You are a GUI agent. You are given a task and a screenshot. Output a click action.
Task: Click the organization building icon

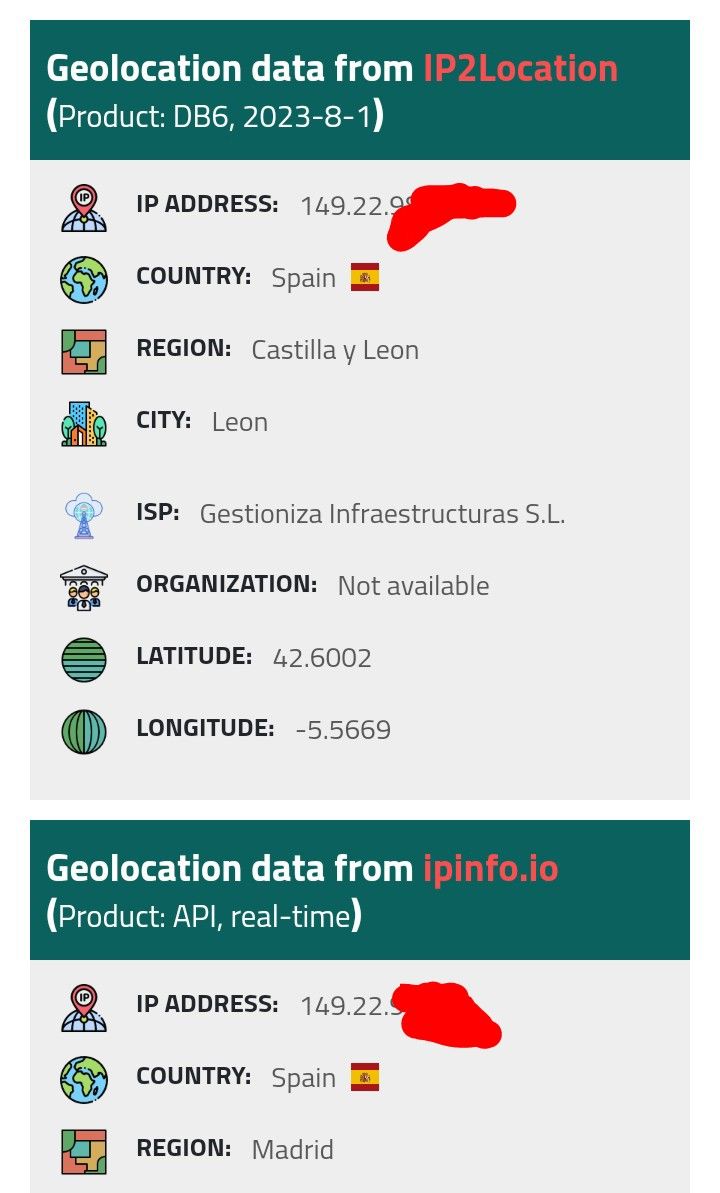point(84,588)
